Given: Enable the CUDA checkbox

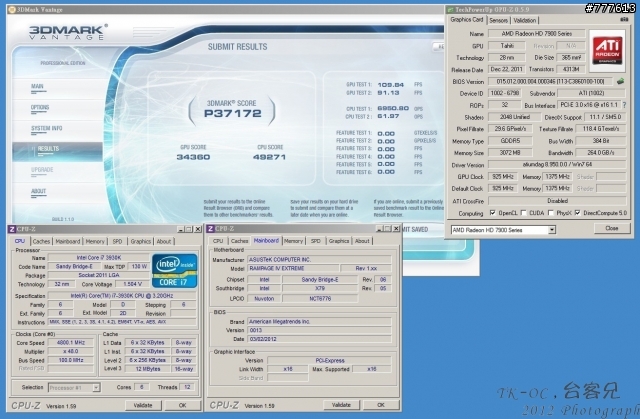Looking at the screenshot, I should [x=524, y=213].
